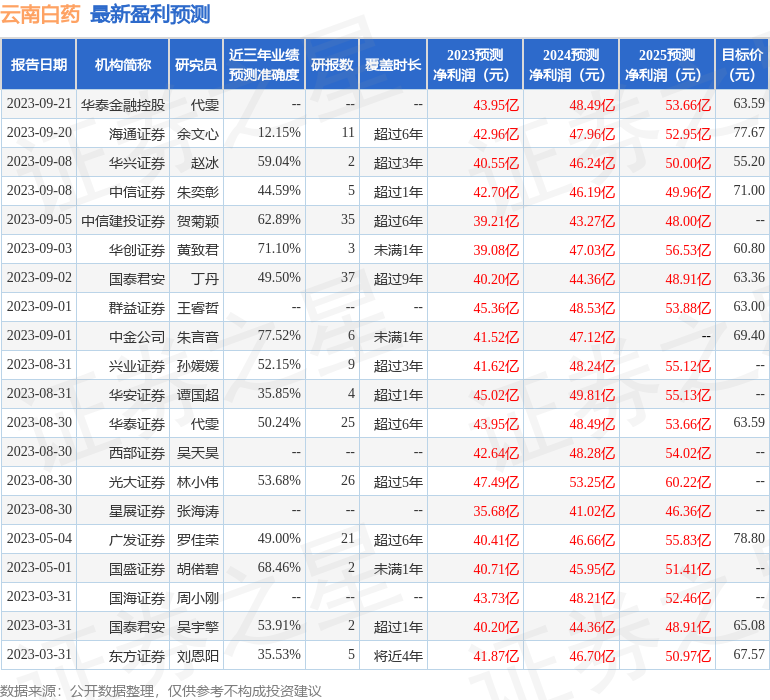The height and width of the screenshot is (700, 770).
Task: Click researcher 周小刚
Action: 198,597
